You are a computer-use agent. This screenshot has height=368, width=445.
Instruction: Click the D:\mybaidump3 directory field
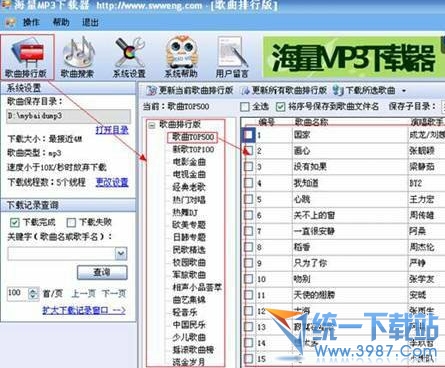pyautogui.click(x=69, y=116)
